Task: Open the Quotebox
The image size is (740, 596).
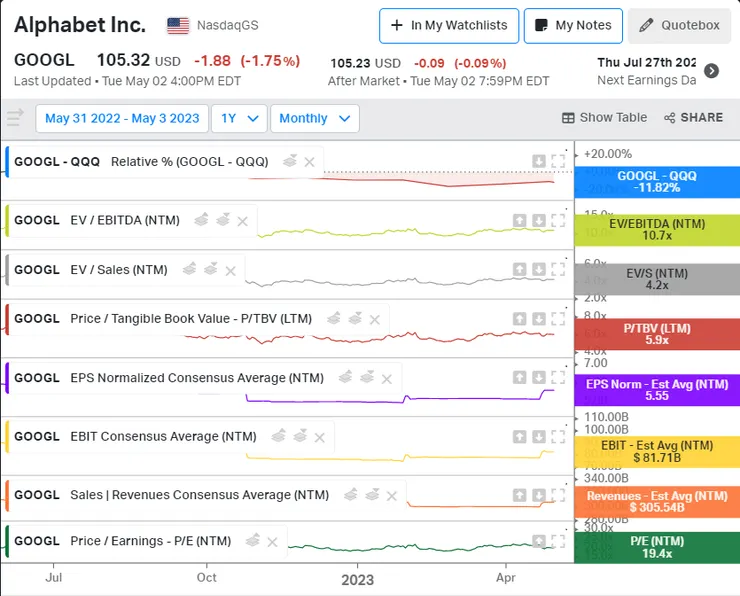Action: tap(680, 26)
